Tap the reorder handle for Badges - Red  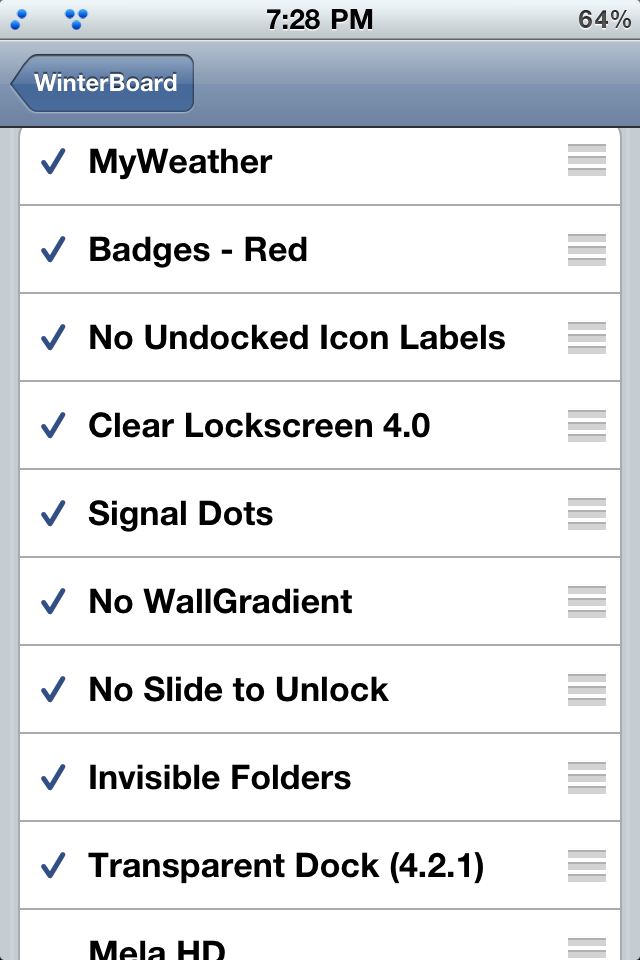(586, 250)
